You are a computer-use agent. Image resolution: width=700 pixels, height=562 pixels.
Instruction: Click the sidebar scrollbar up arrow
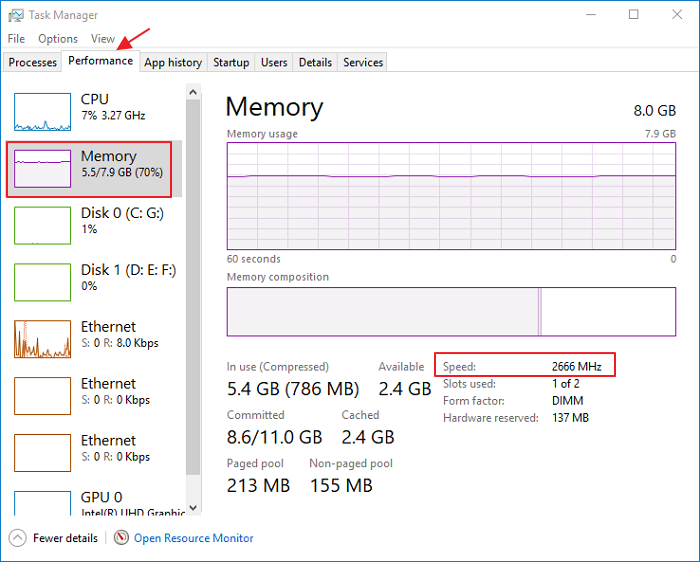click(x=193, y=93)
